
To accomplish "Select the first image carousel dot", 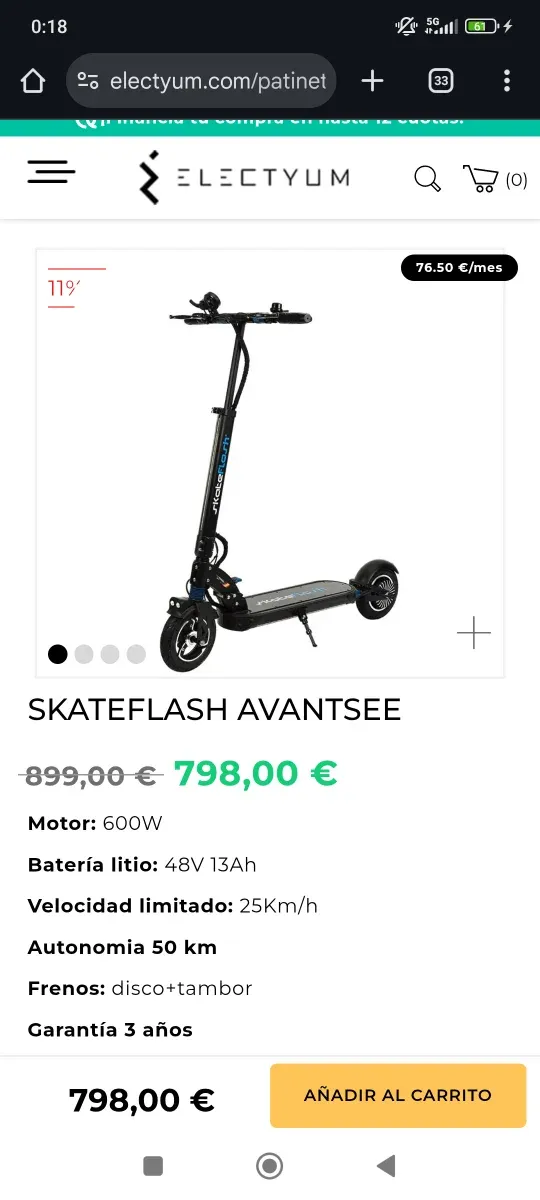I will [x=58, y=654].
